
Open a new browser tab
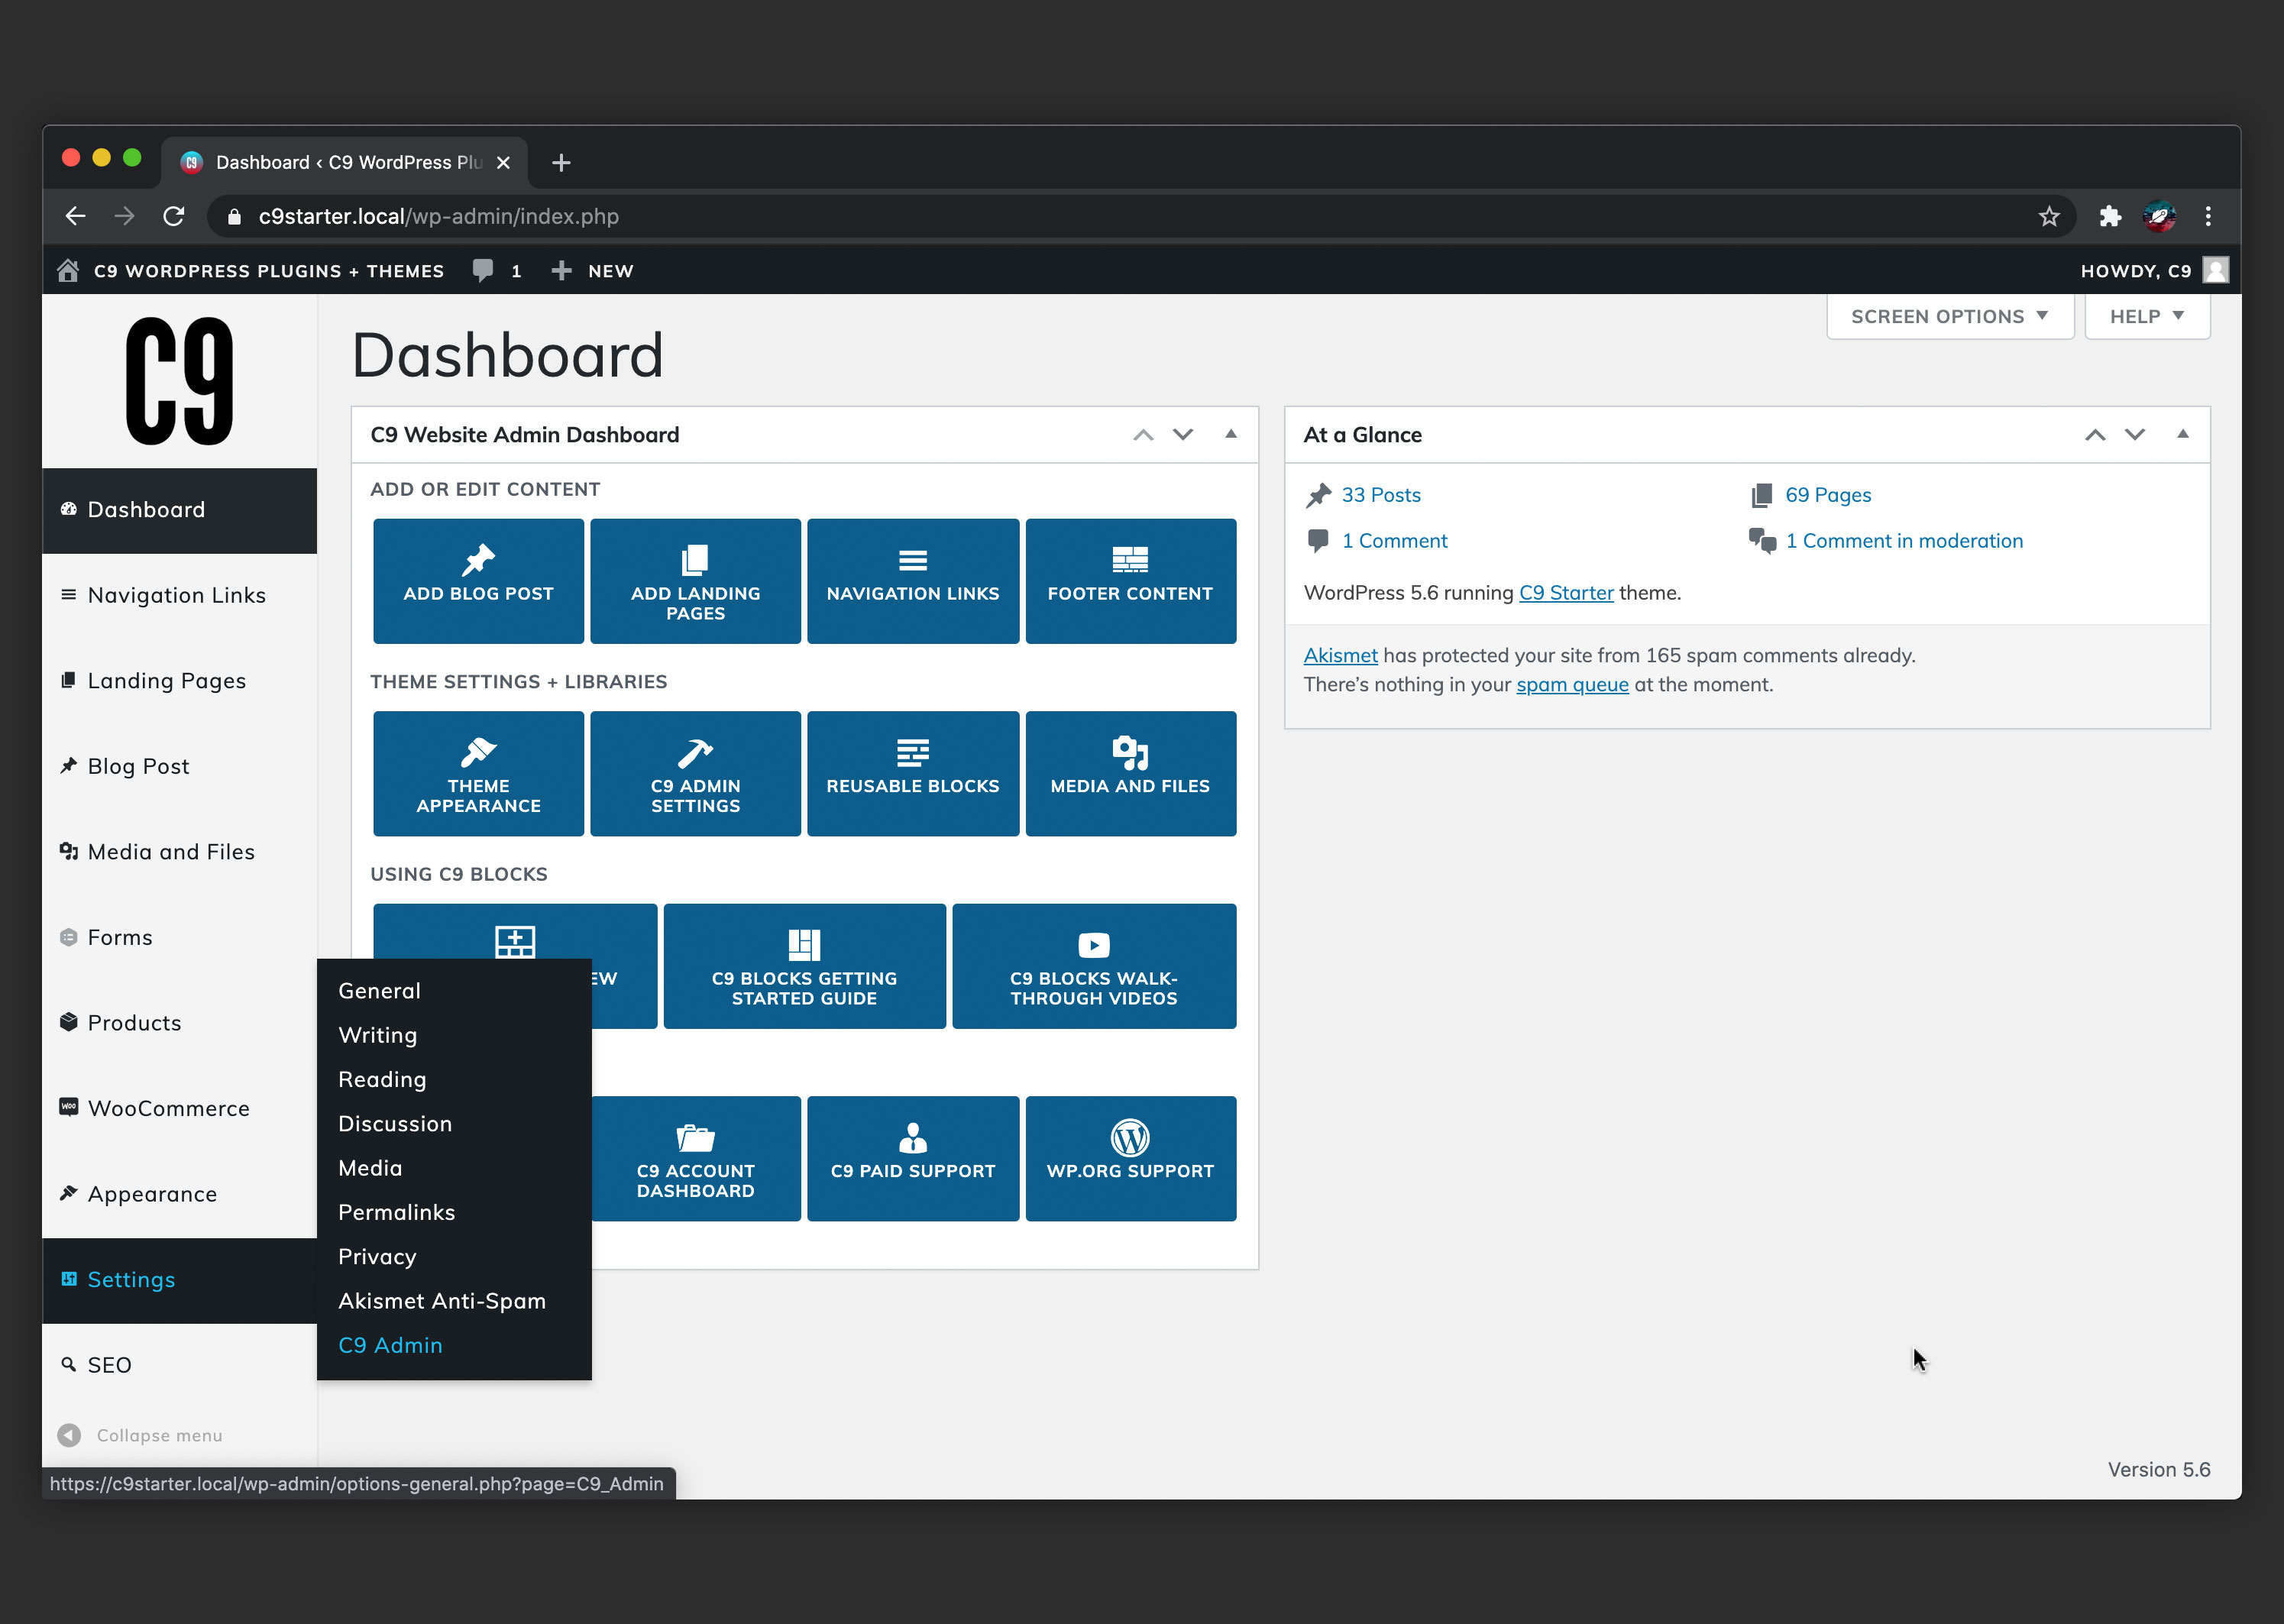pos(561,162)
